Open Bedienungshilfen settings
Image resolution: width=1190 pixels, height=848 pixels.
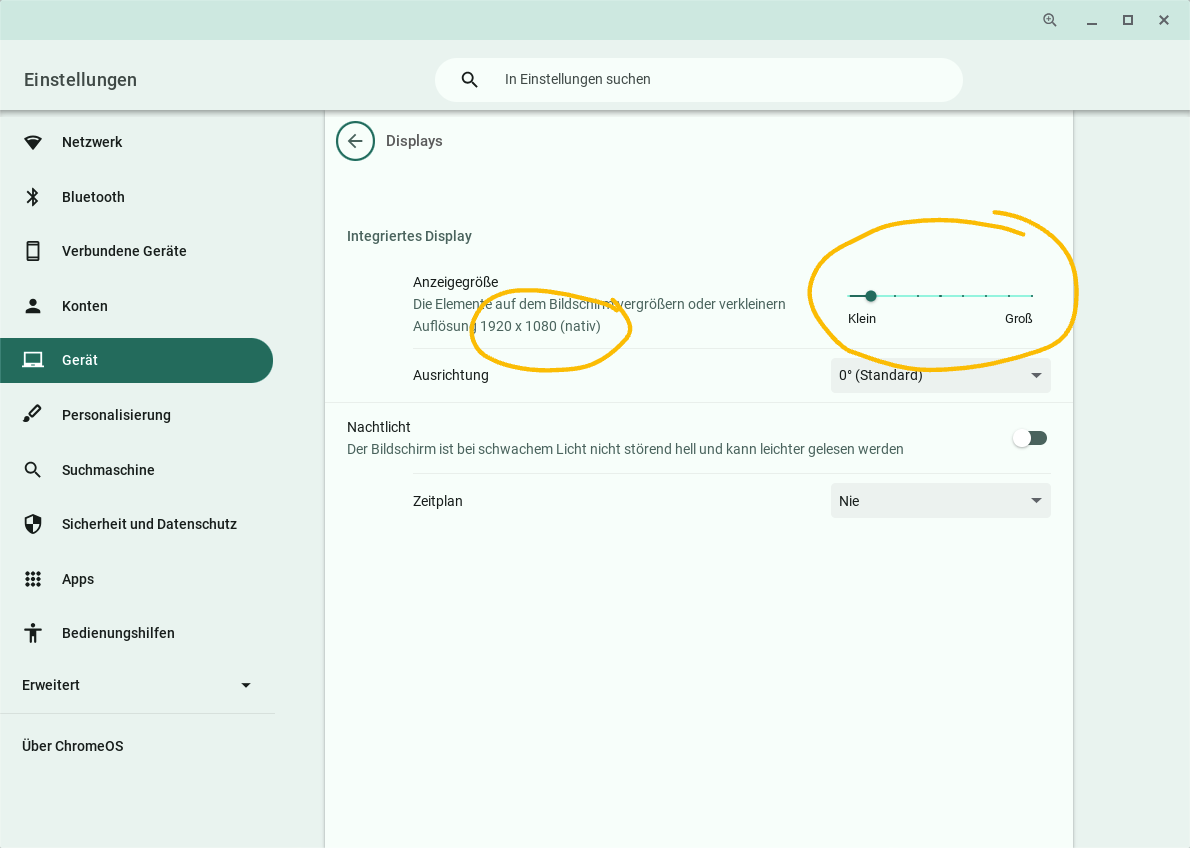pos(137,633)
